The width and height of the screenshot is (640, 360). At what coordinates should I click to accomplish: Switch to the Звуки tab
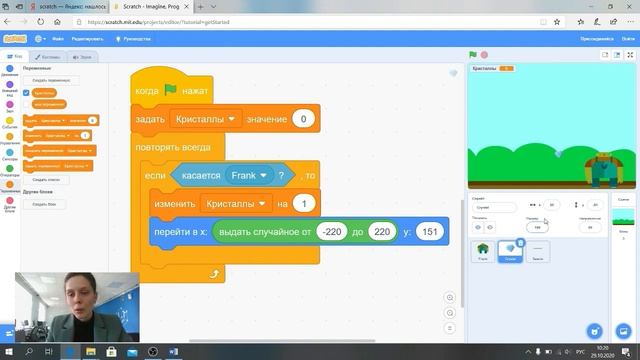(x=82, y=57)
